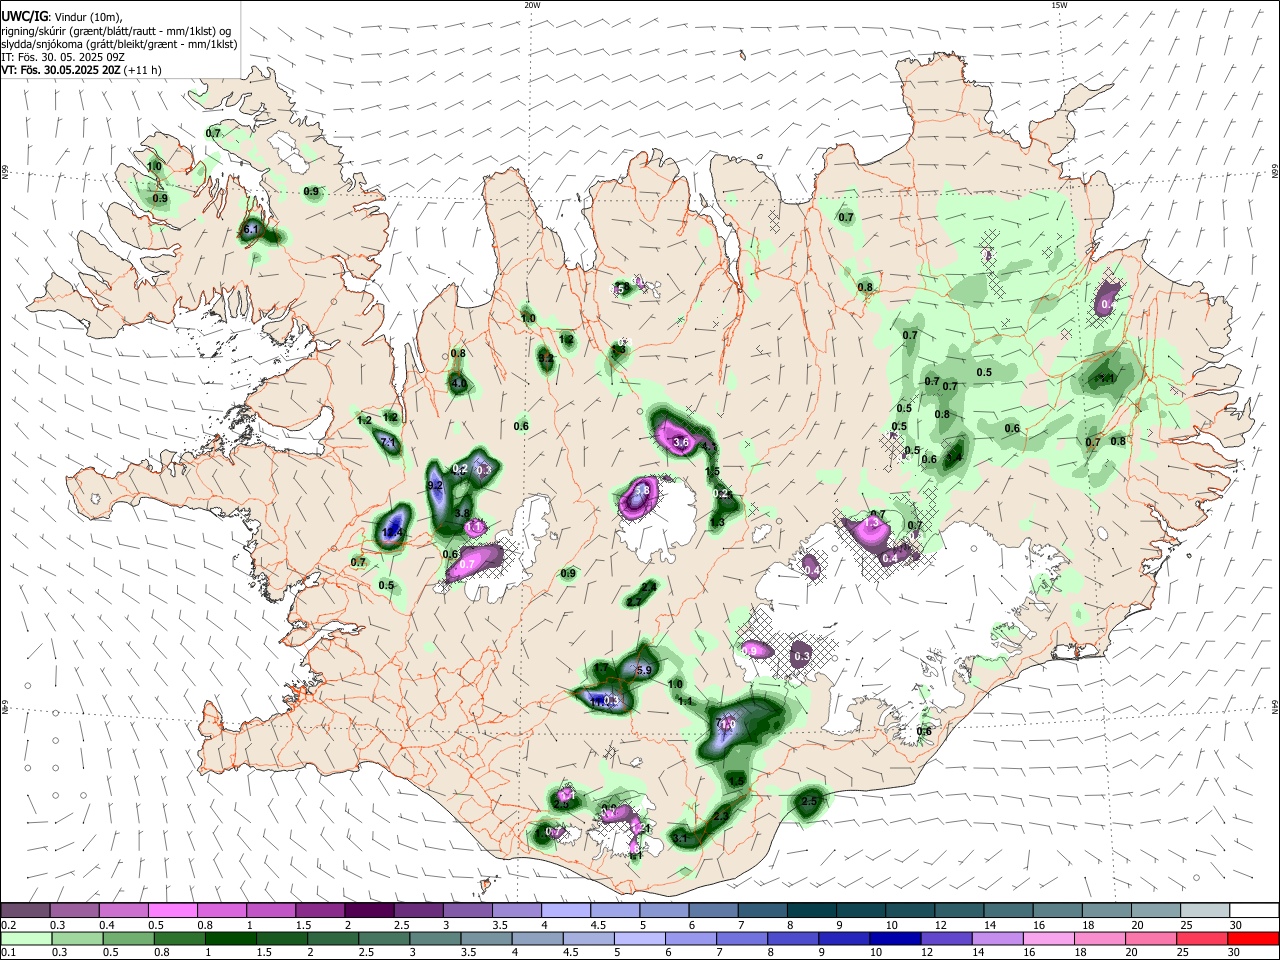Select the '12.4' precipitation value
1280x960 pixels.
tap(392, 532)
